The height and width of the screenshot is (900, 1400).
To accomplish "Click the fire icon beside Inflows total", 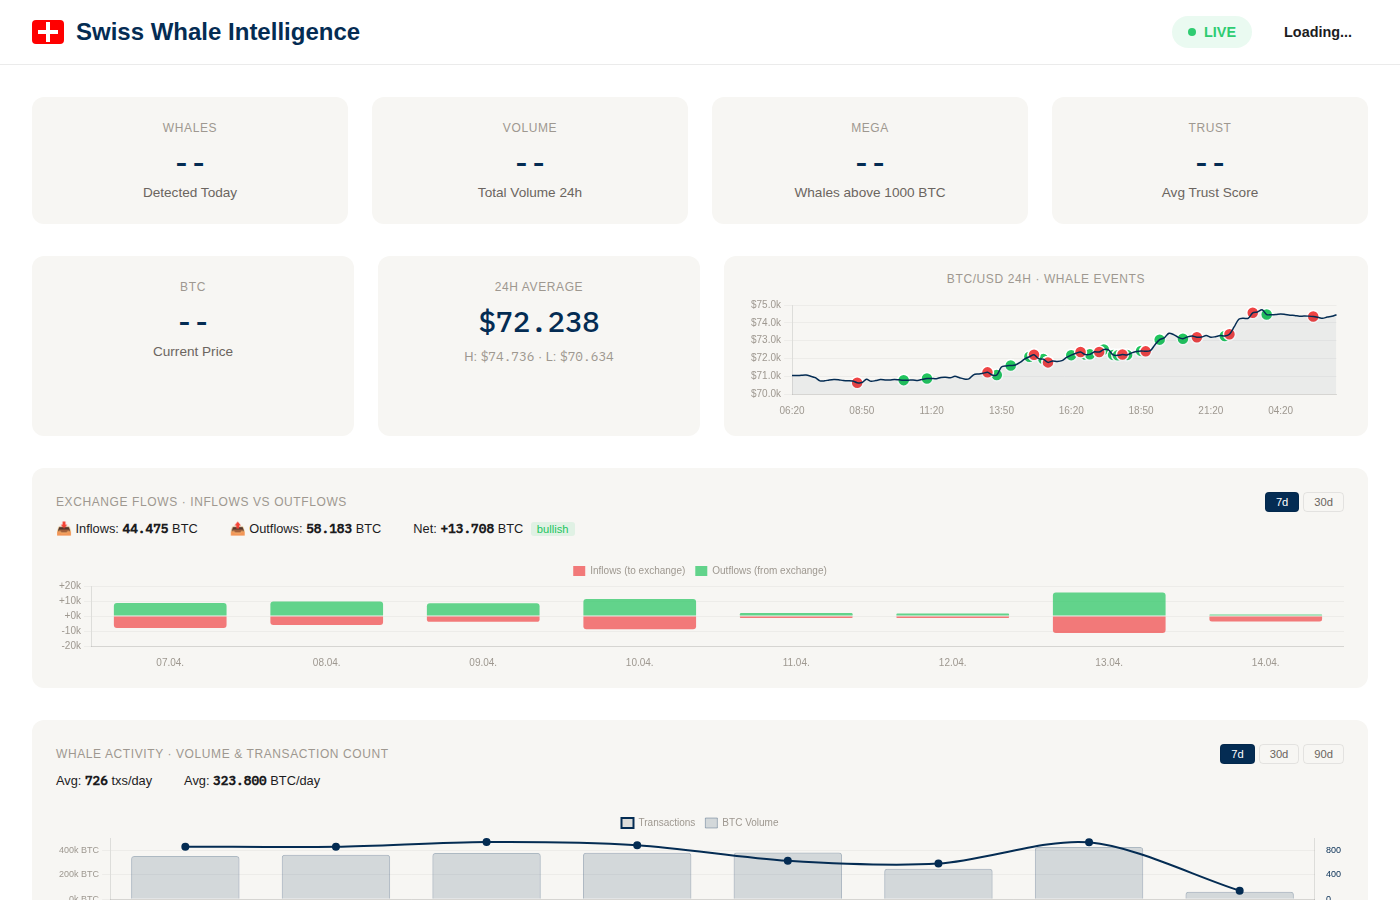I will (x=62, y=528).
